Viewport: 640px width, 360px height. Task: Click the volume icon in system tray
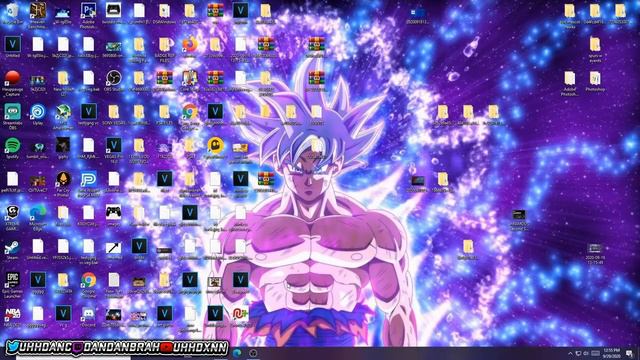(586, 353)
